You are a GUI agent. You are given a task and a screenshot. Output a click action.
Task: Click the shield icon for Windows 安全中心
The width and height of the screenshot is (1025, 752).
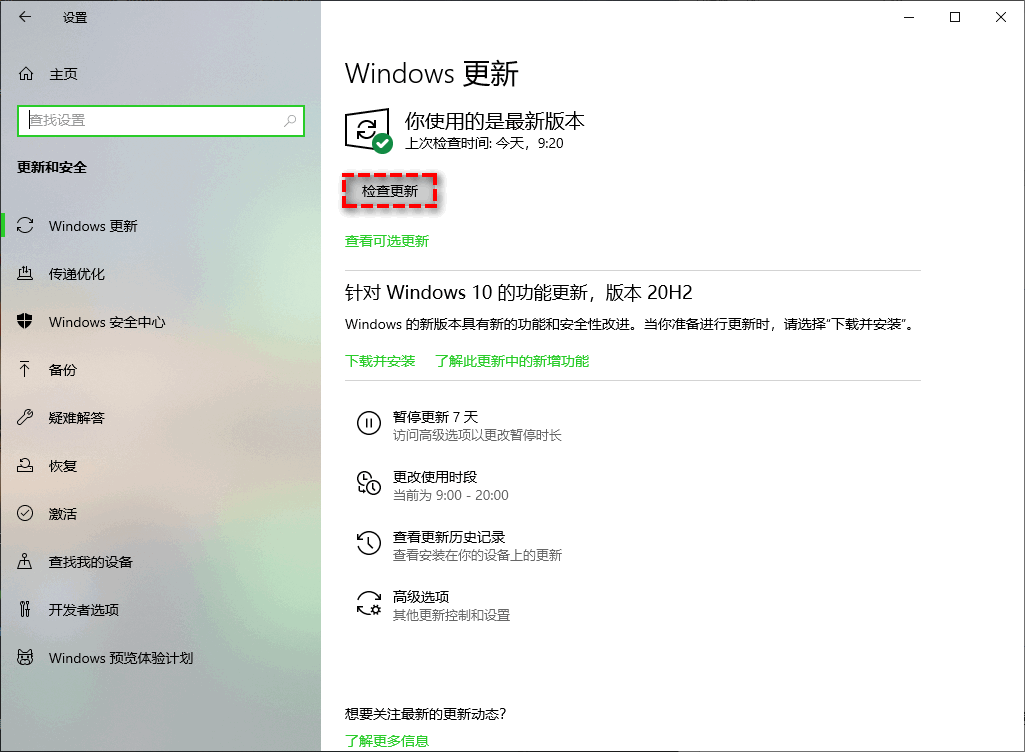(26, 322)
